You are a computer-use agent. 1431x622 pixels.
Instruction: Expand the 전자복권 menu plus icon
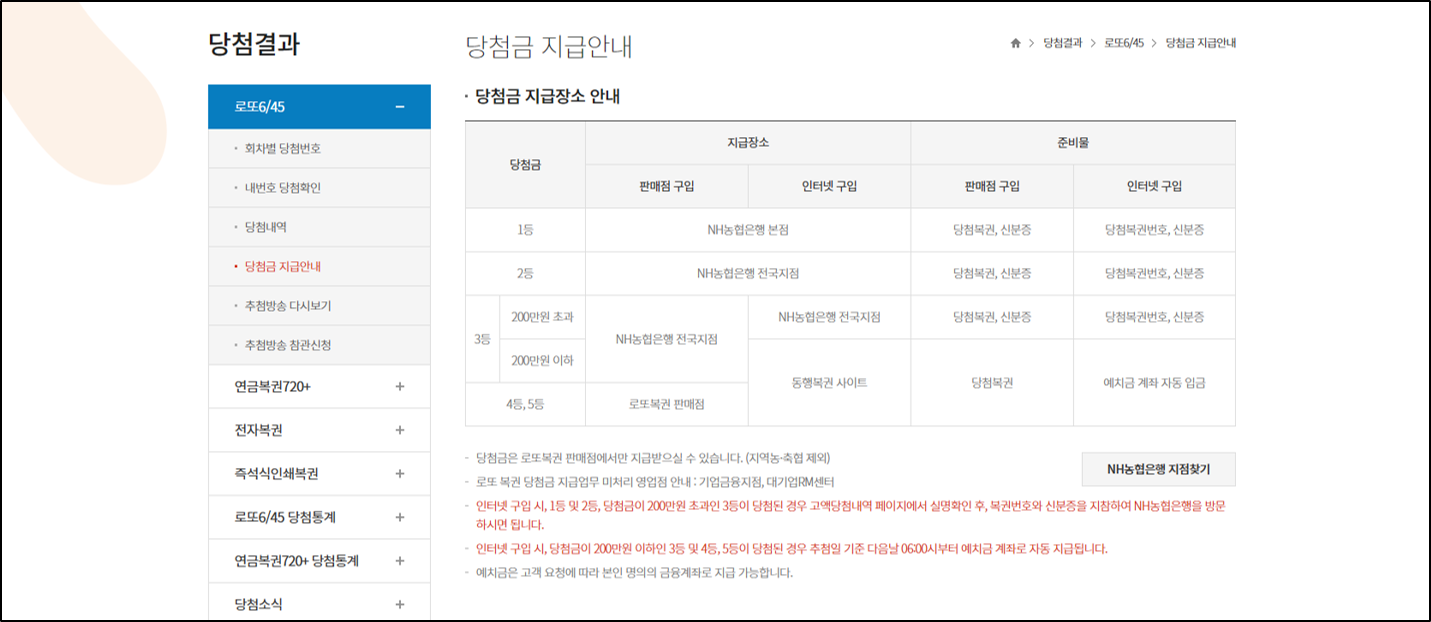[400, 430]
